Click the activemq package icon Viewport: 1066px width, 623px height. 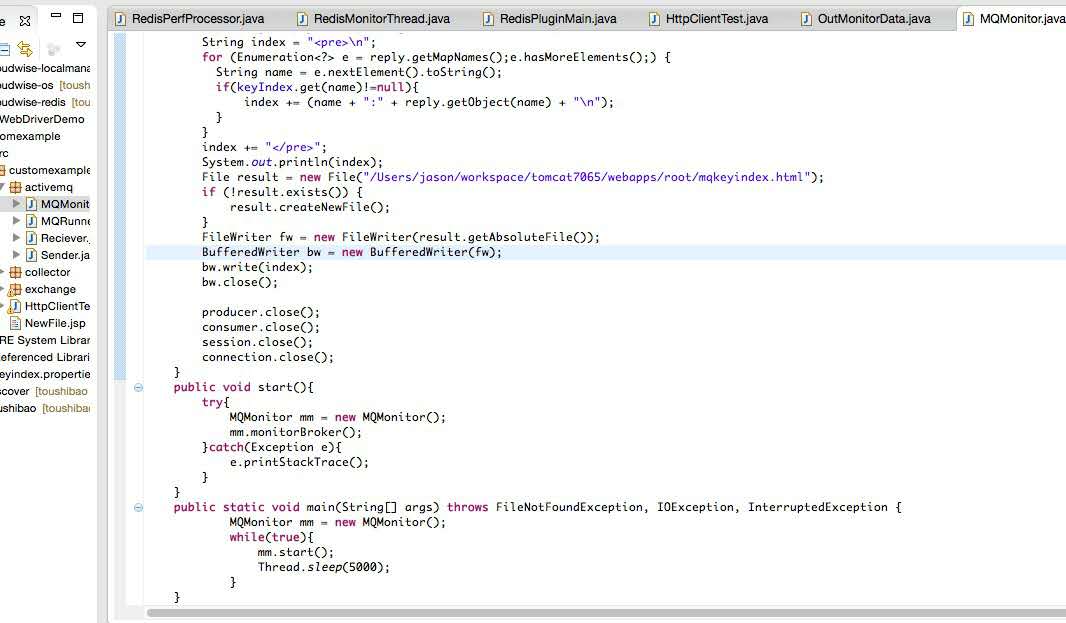[15, 187]
